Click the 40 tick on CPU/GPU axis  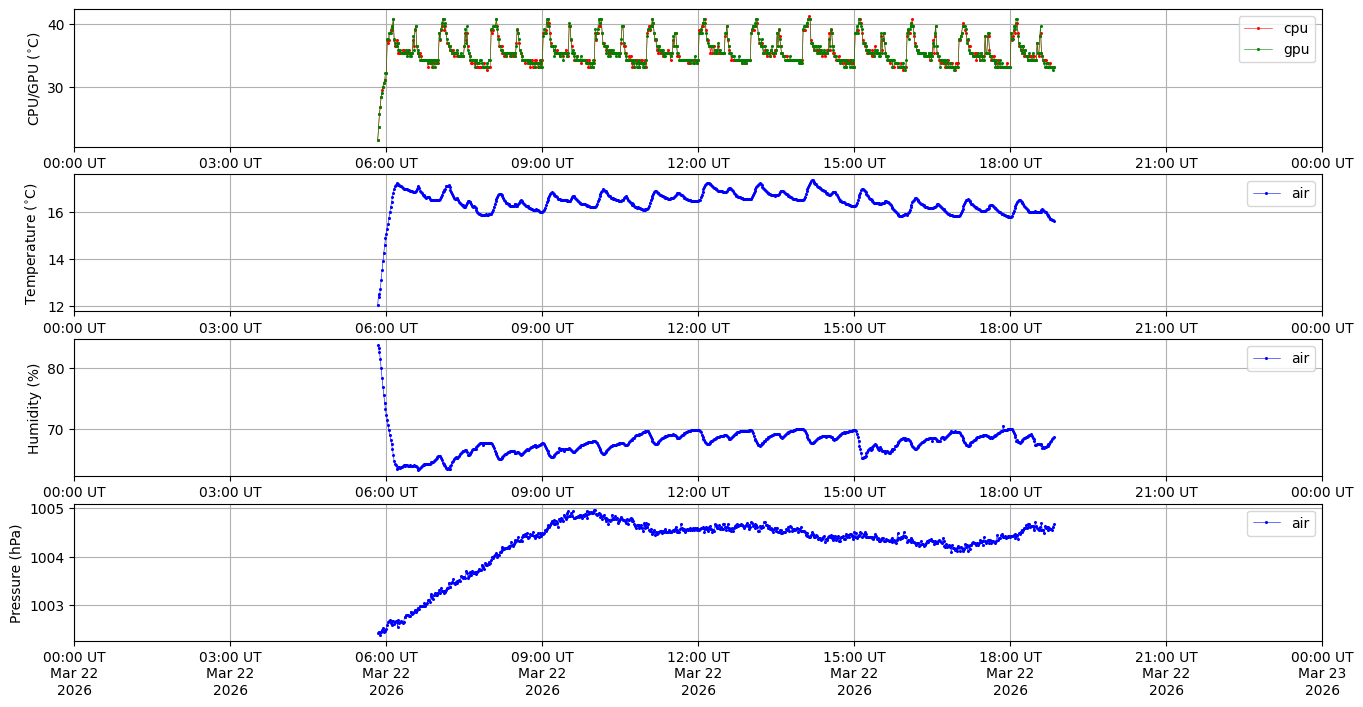pyautogui.click(x=56, y=24)
